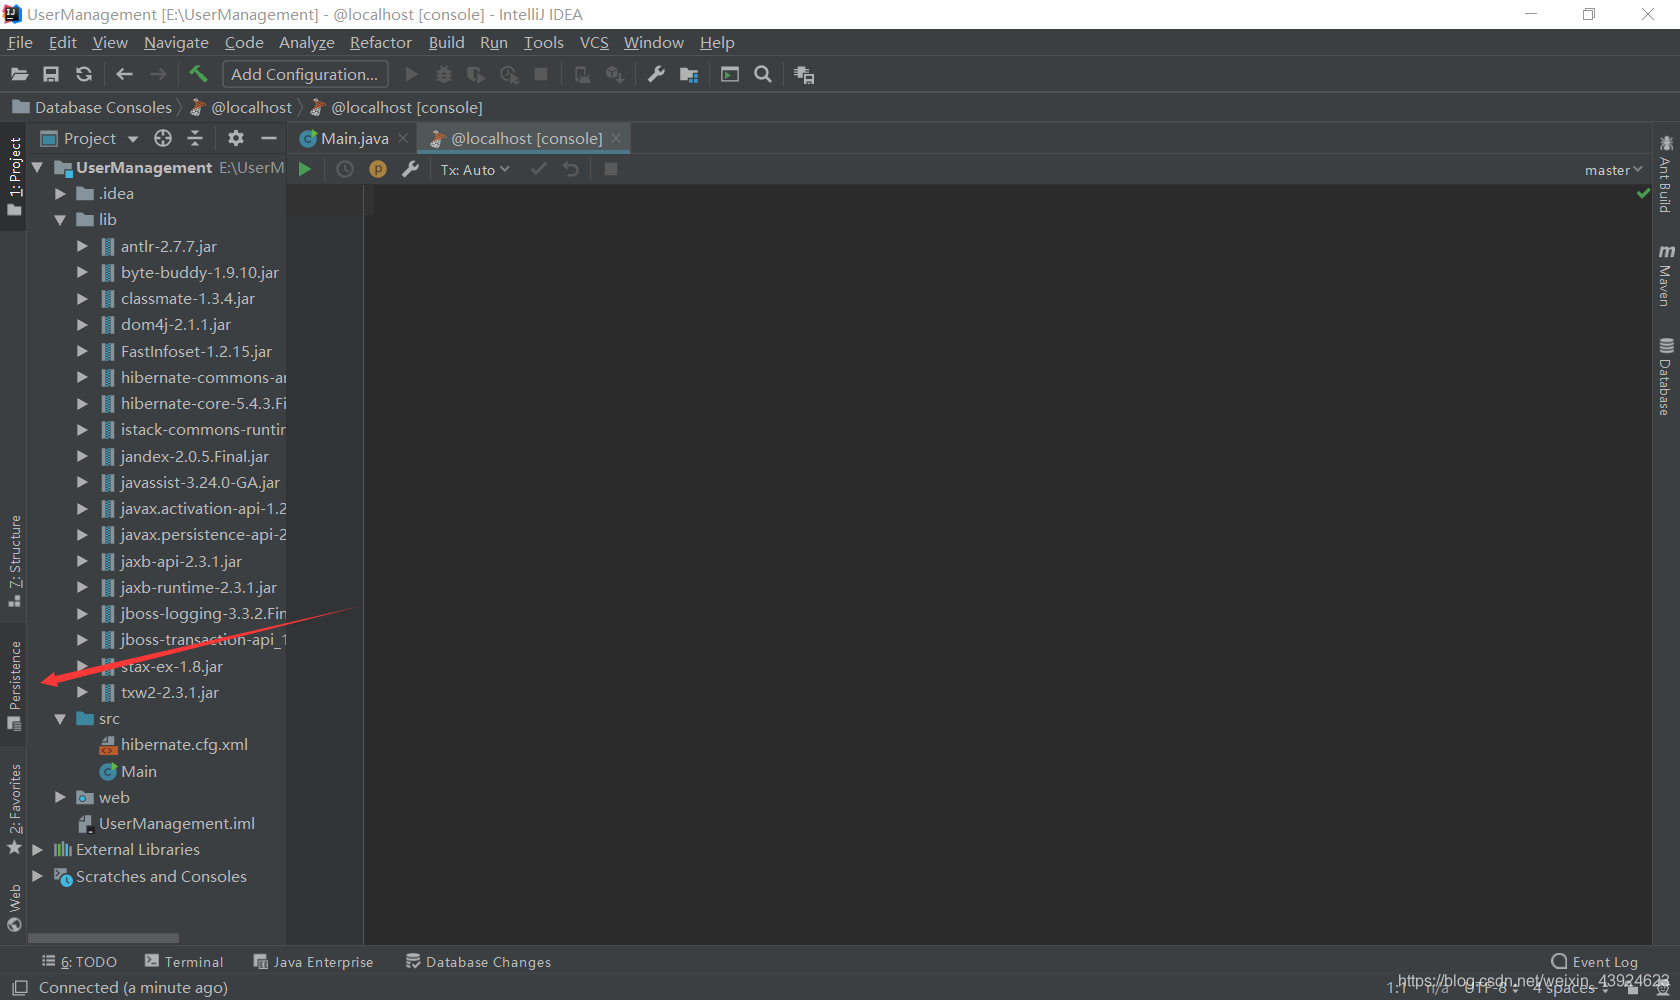
Task: Navigate back with left arrow icon
Action: click(x=124, y=74)
